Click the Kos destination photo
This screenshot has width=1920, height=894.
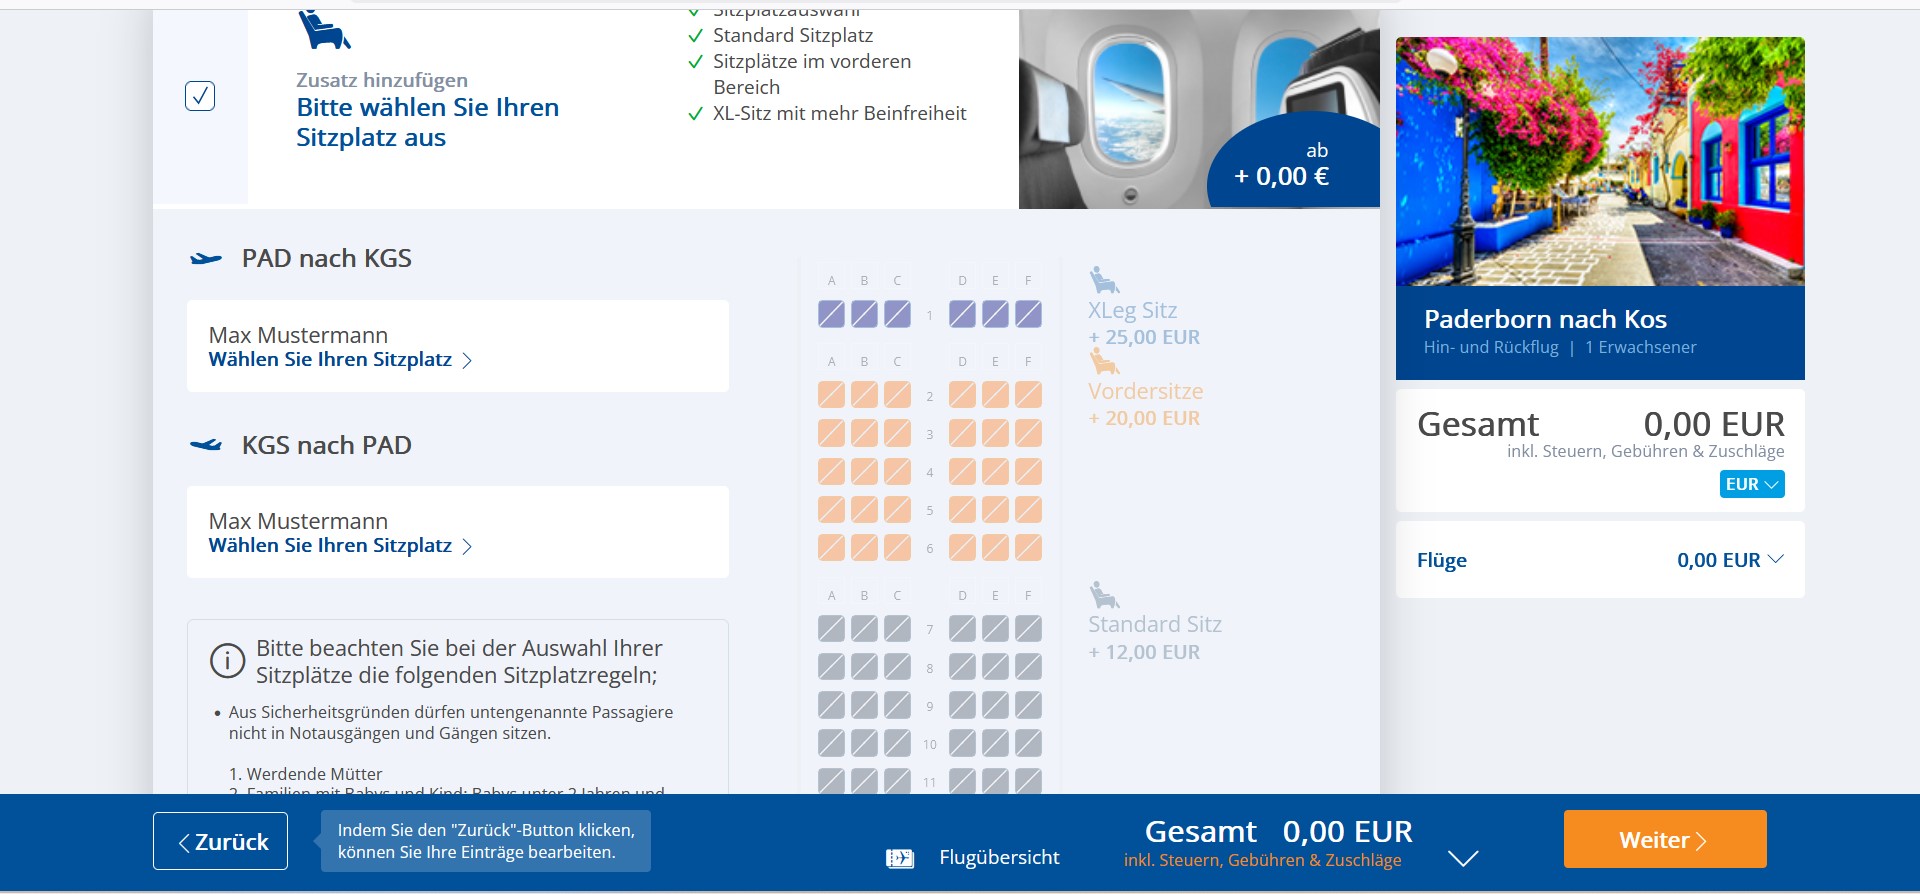(1599, 162)
